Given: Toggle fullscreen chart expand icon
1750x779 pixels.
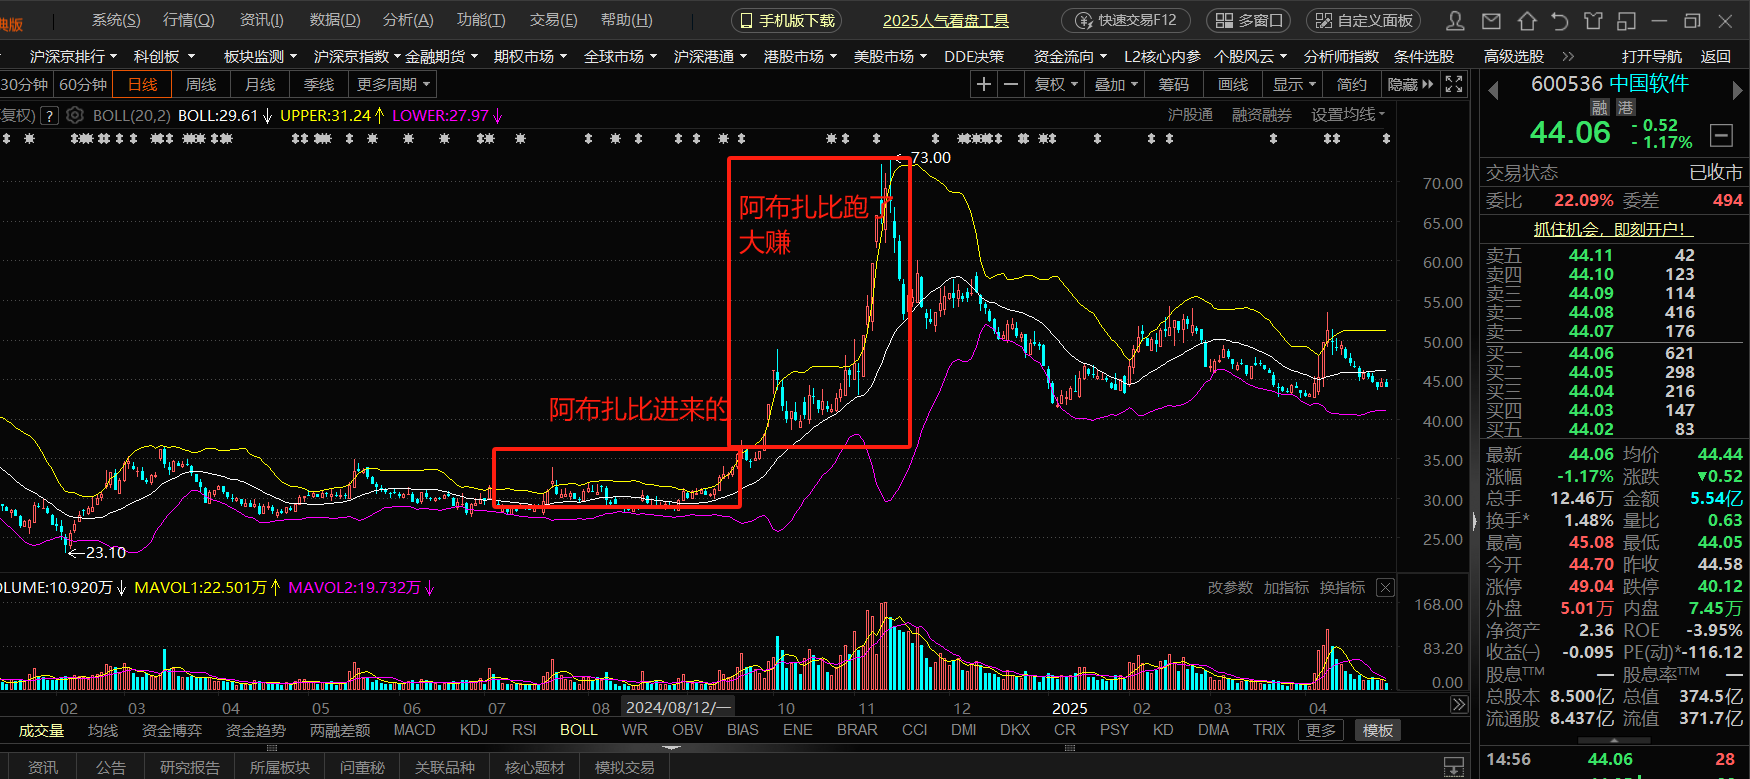Looking at the screenshot, I should 1454,84.
